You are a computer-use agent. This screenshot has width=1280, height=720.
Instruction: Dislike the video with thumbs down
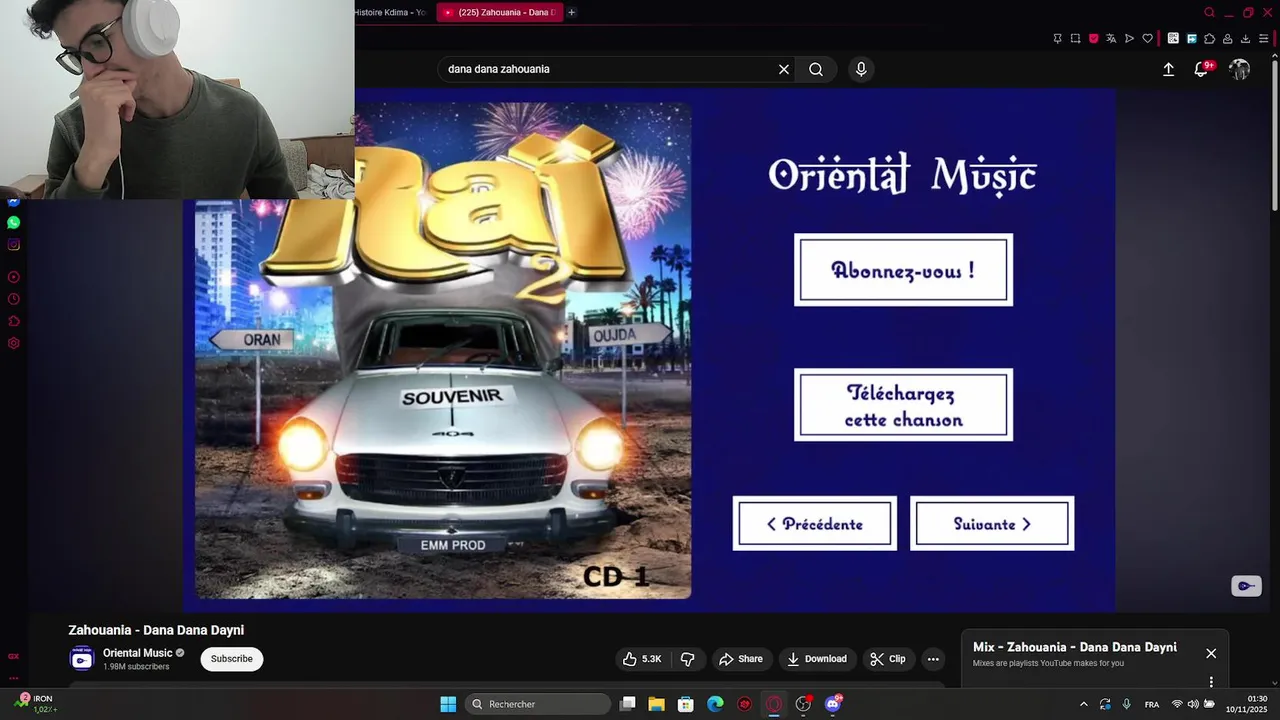pos(688,659)
